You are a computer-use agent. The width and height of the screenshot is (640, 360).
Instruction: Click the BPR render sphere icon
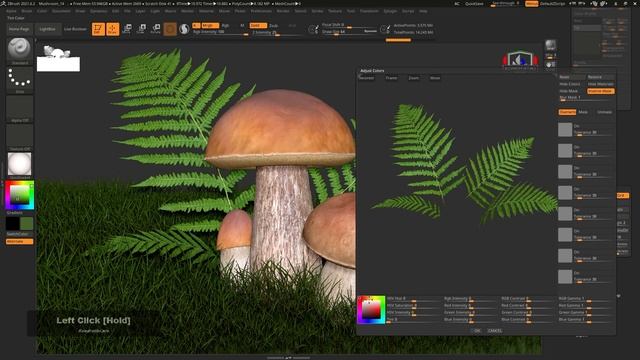tap(551, 46)
